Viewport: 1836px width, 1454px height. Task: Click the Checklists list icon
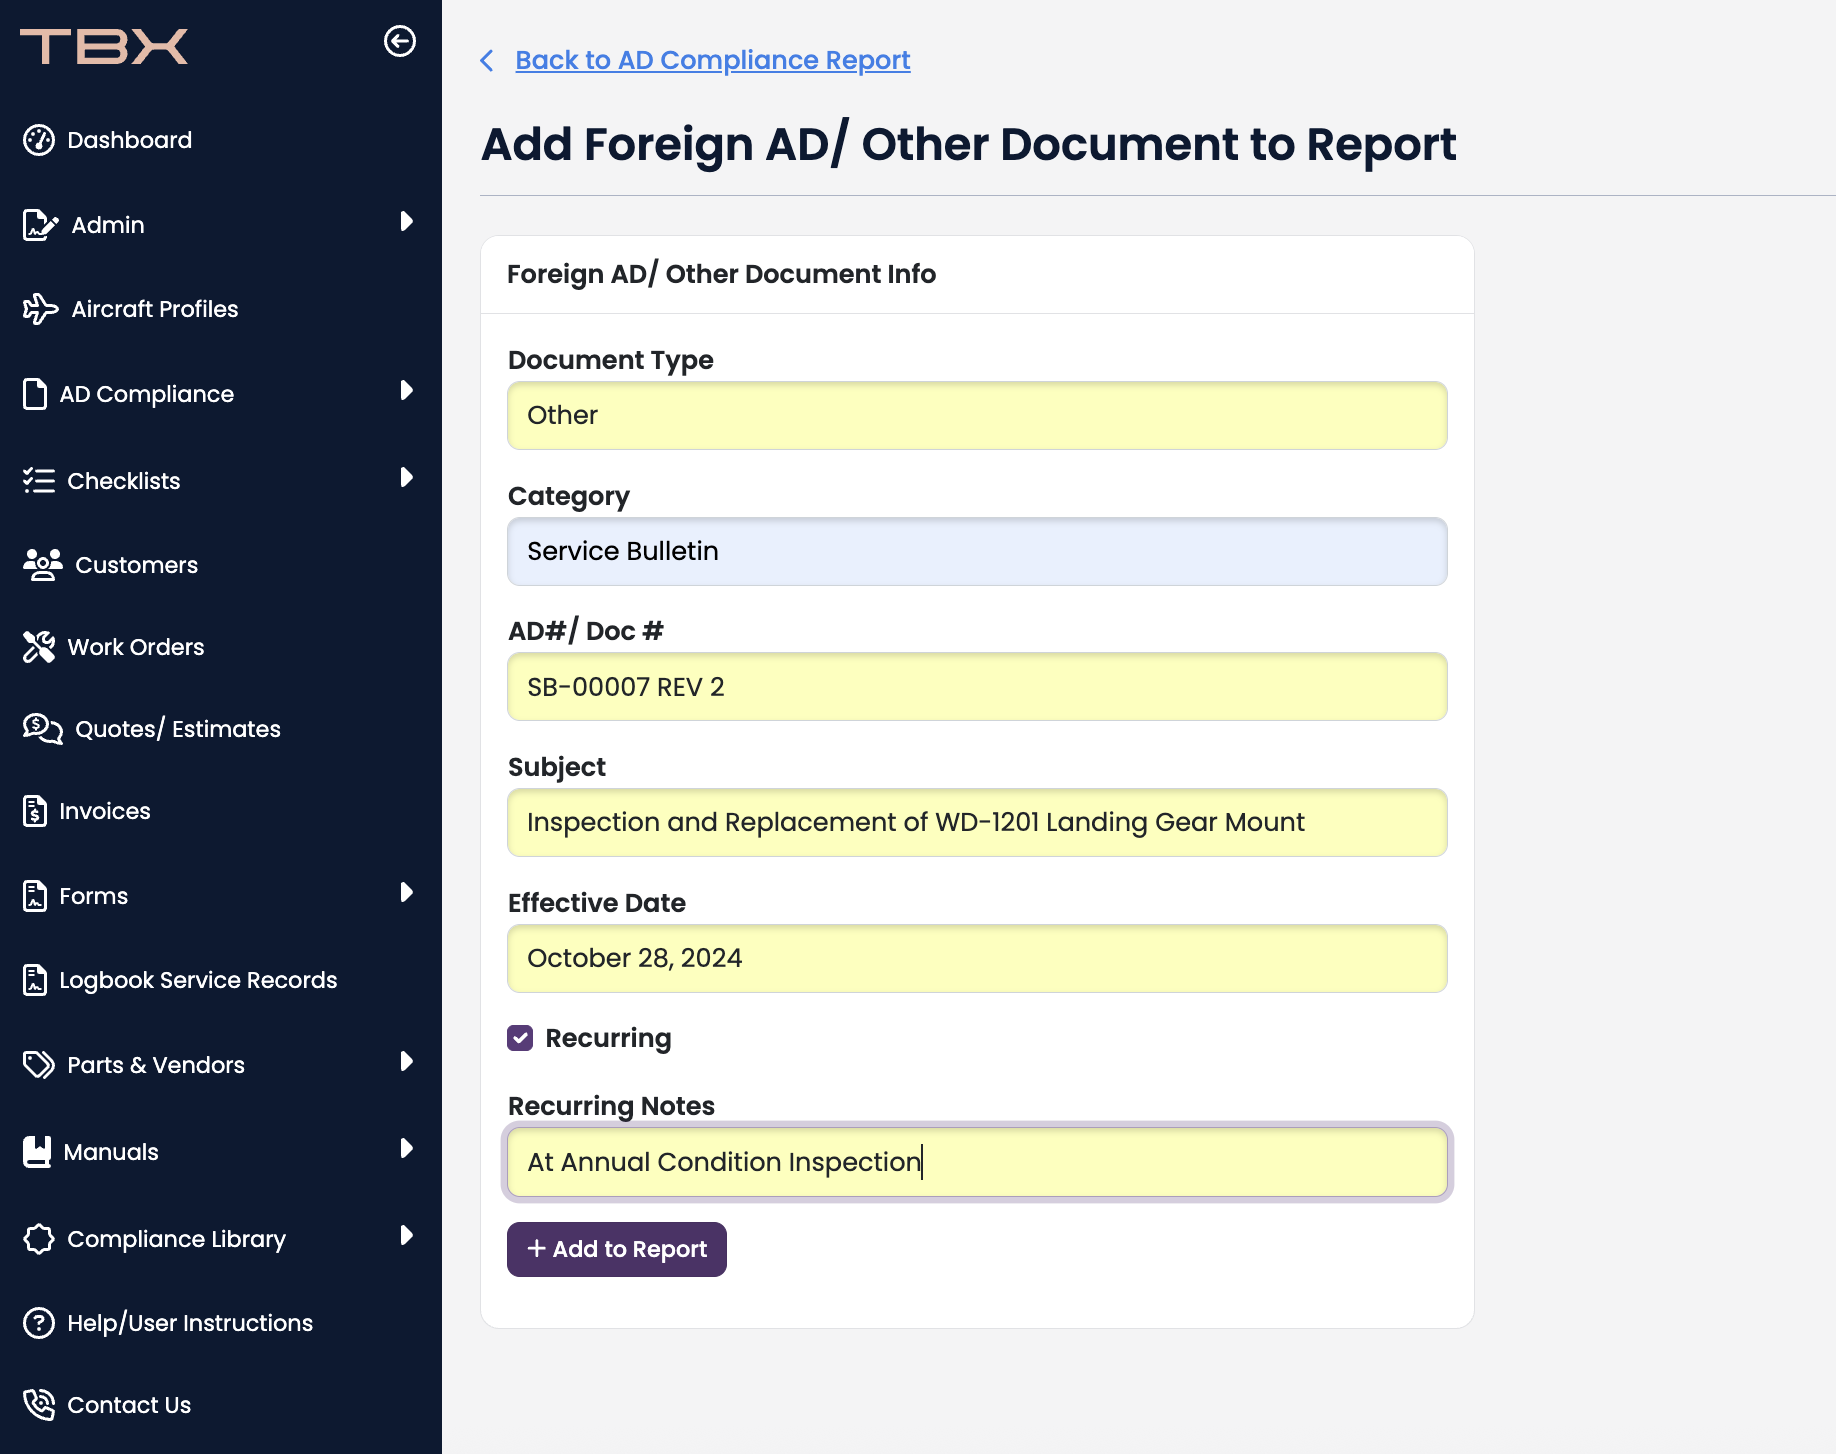pos(39,481)
